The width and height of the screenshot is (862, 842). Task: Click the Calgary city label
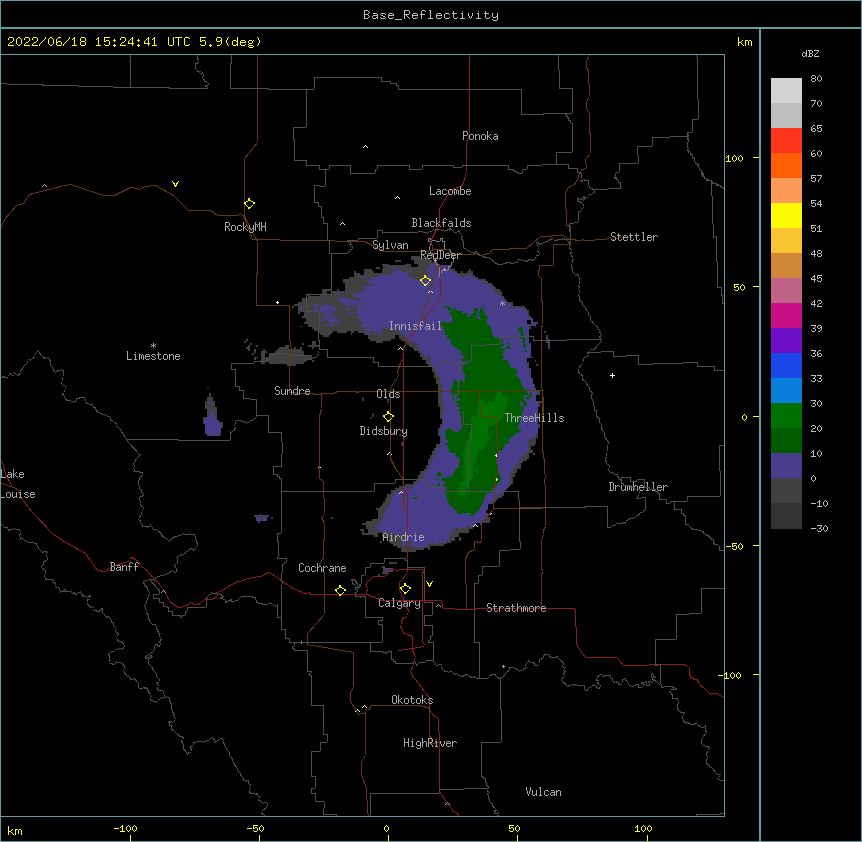click(x=400, y=603)
